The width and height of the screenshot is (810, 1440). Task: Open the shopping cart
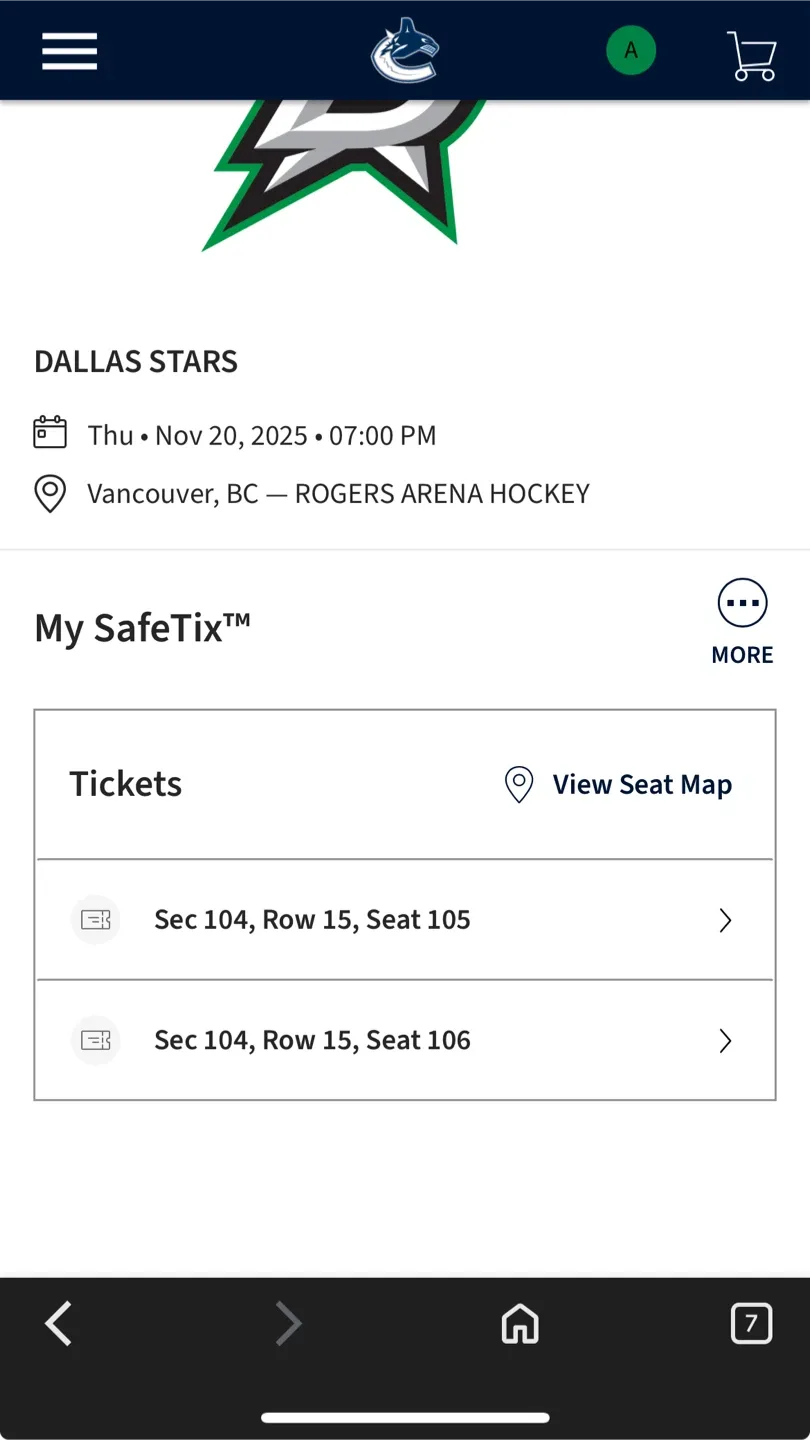pyautogui.click(x=751, y=55)
